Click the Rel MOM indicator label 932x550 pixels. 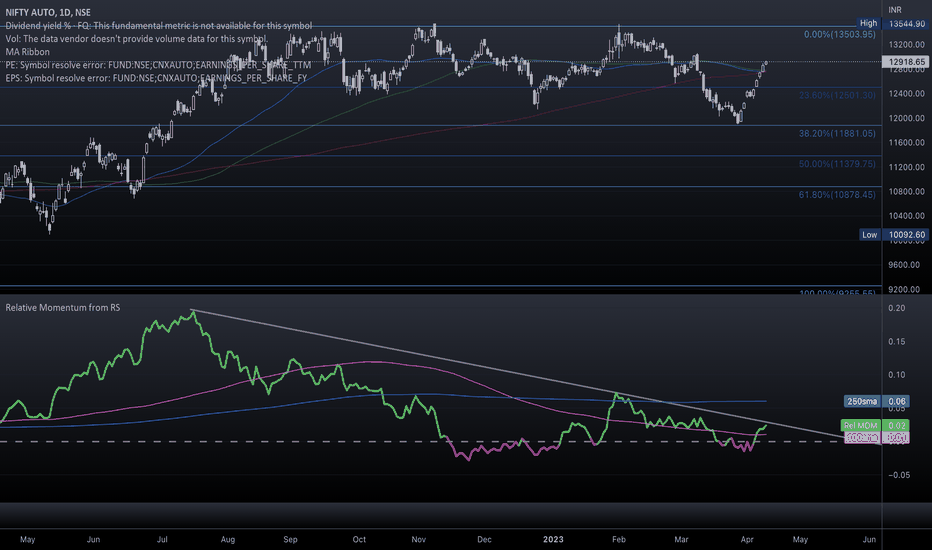click(861, 425)
